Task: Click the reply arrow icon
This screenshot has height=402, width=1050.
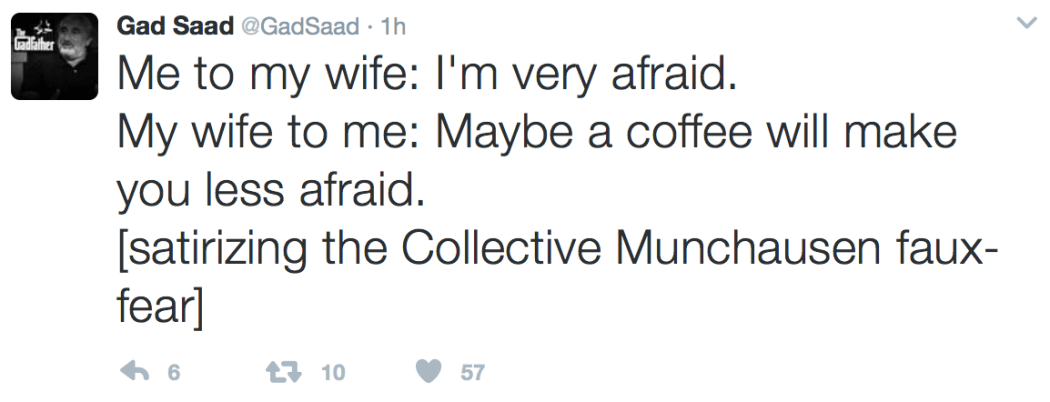Action: click(x=134, y=372)
